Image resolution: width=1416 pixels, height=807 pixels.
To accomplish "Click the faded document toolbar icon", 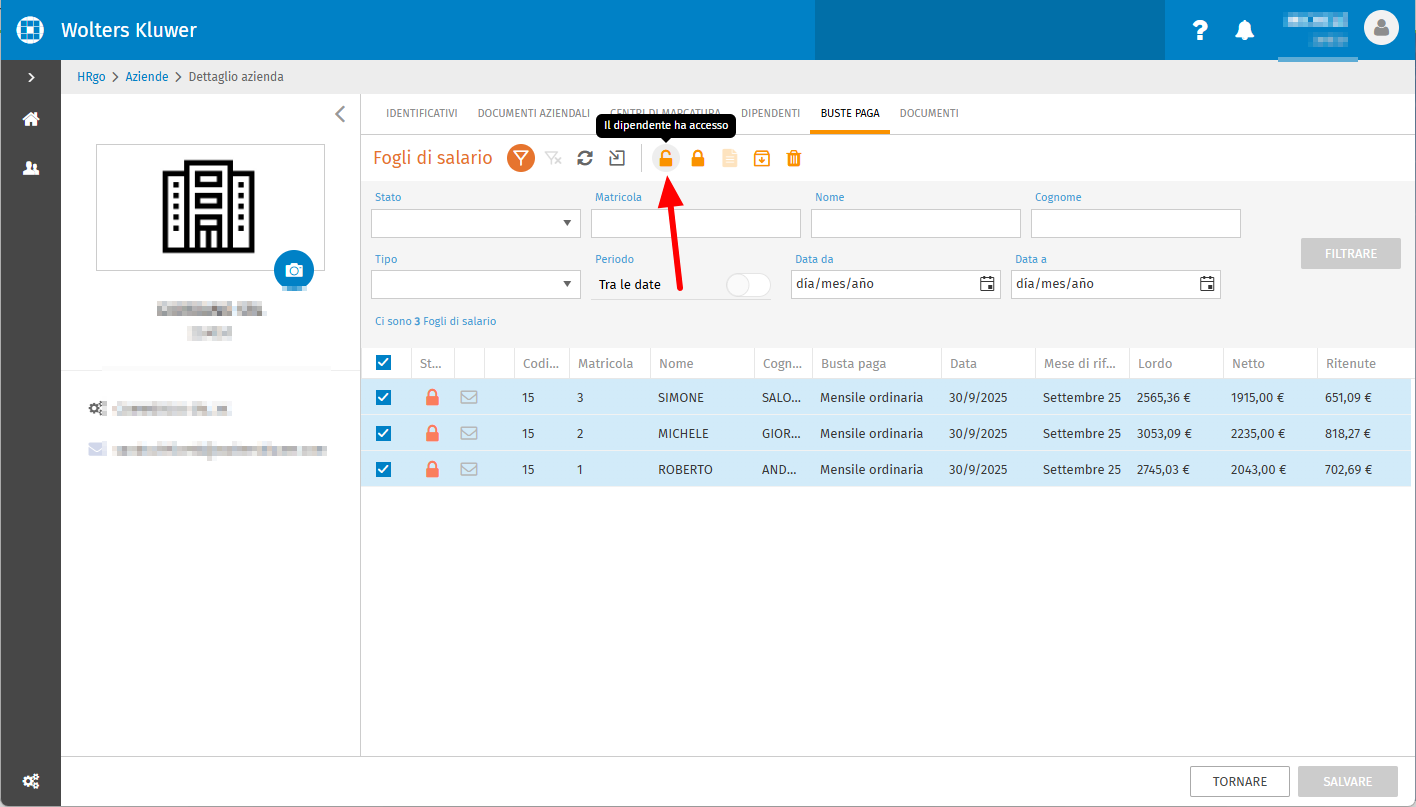I will [x=730, y=158].
